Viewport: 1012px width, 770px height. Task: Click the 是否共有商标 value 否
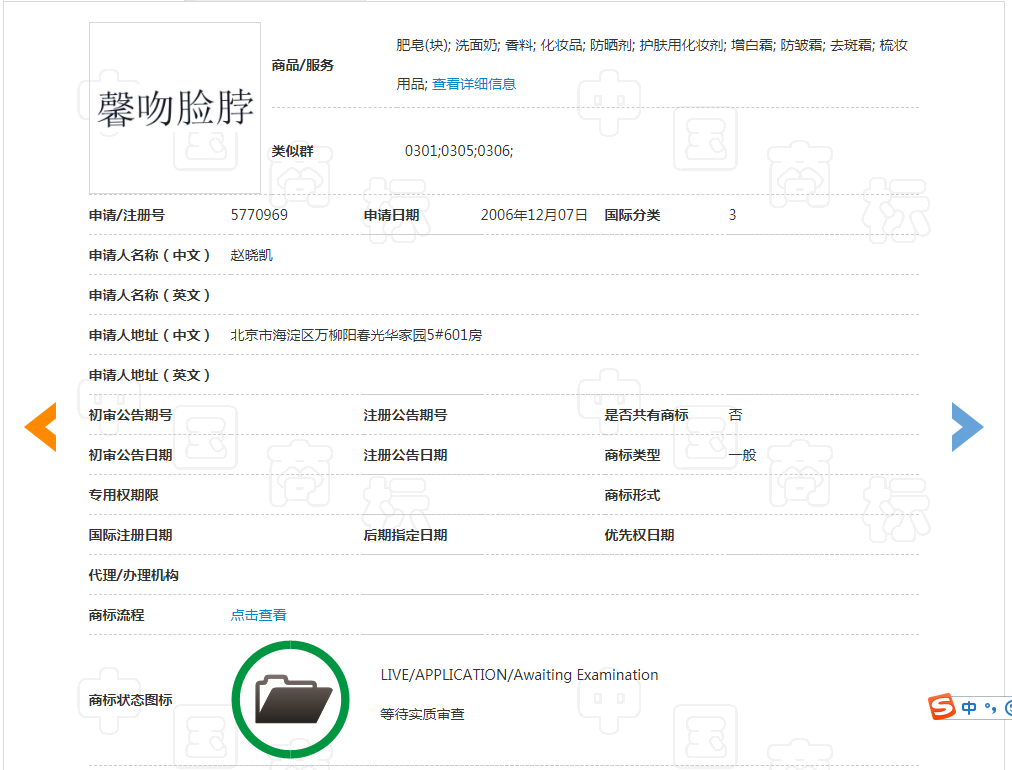(735, 415)
